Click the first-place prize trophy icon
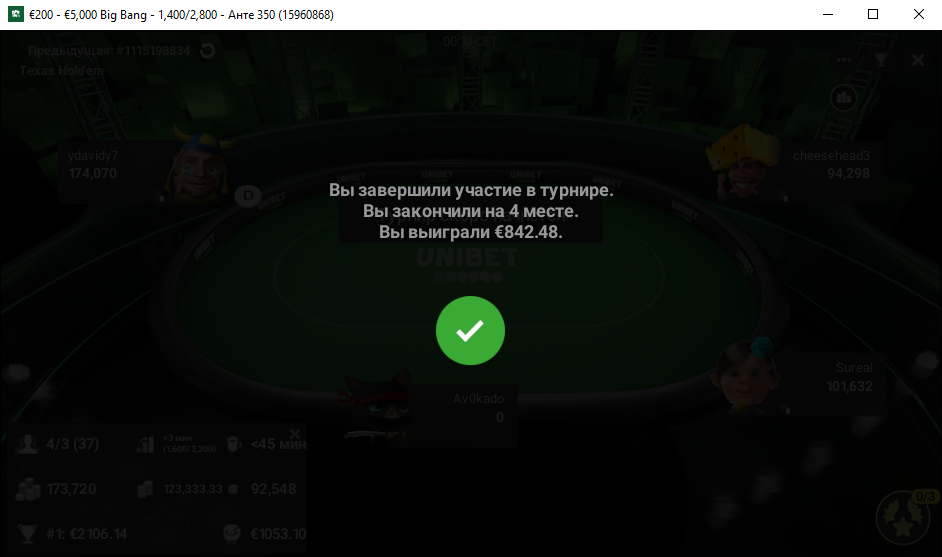 click(x=27, y=533)
